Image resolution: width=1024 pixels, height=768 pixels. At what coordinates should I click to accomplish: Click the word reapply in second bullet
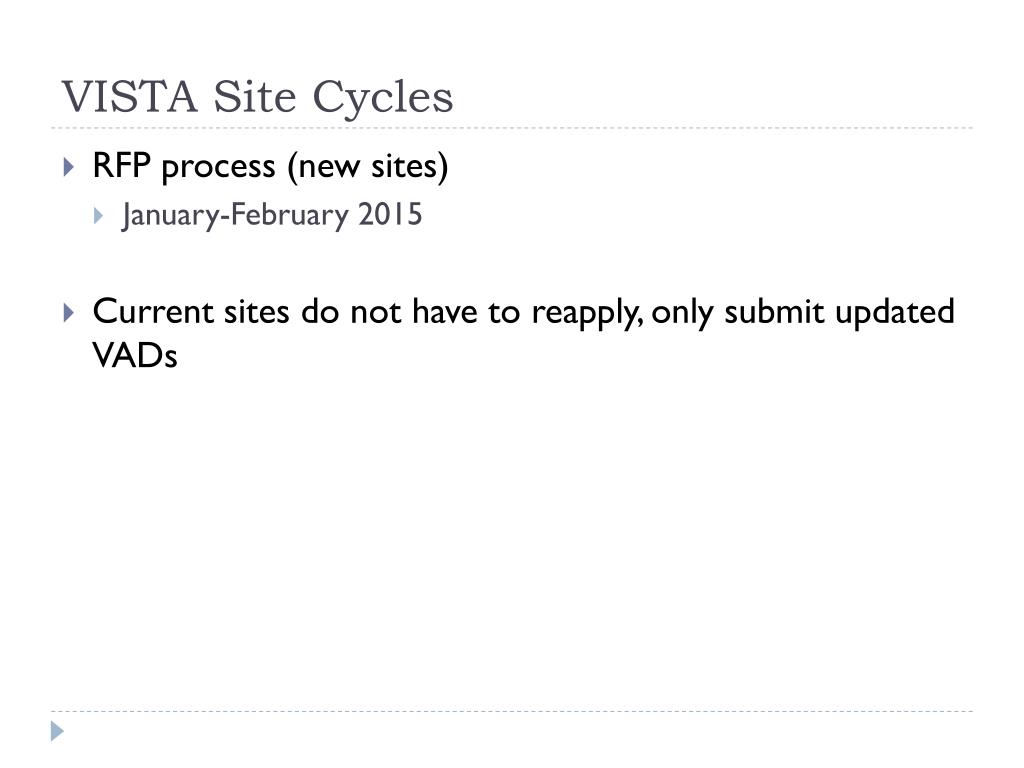click(x=587, y=313)
